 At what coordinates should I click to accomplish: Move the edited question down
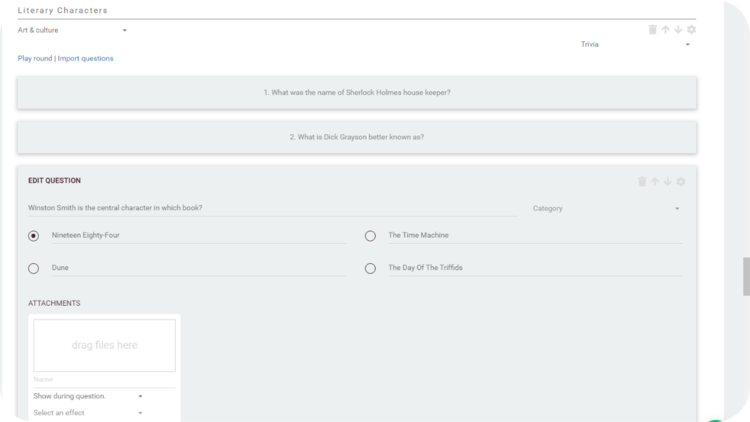(x=668, y=182)
